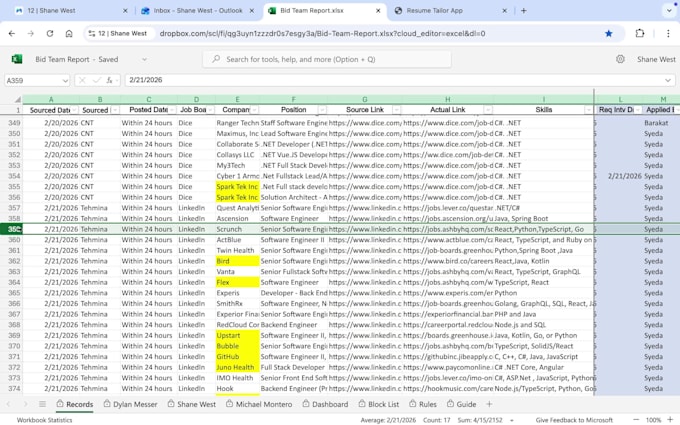Click the Bid Team Report - Saved title
Viewport: 680px width, 425px height.
tap(76, 59)
